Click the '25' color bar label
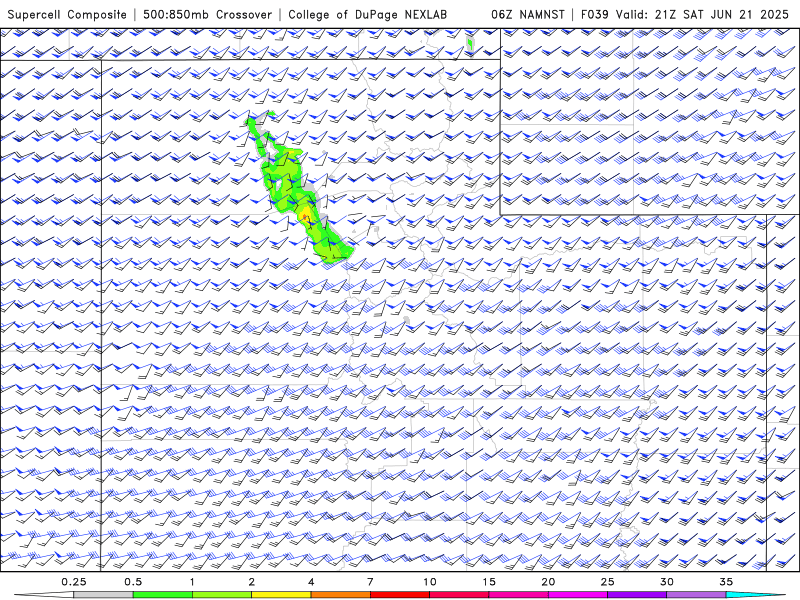Viewport: 800px width, 600px height. click(607, 582)
